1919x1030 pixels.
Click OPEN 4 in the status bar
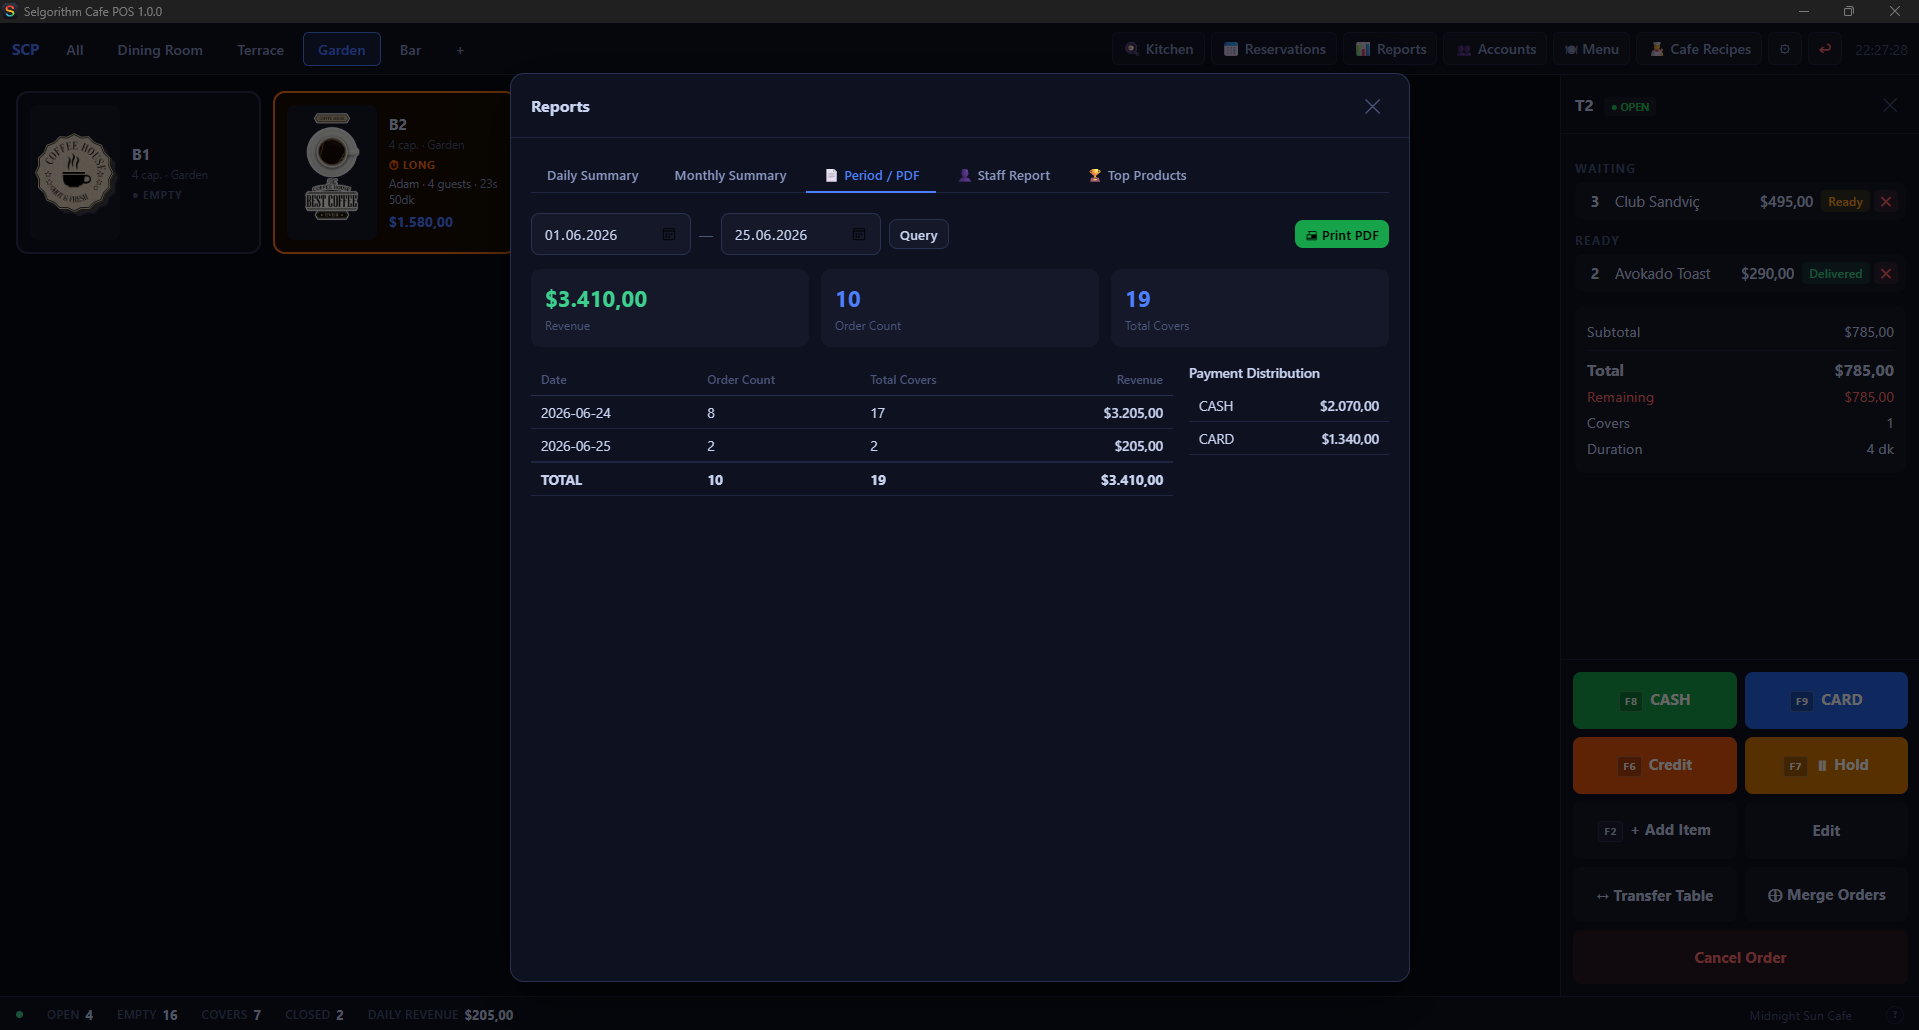pyautogui.click(x=70, y=1015)
